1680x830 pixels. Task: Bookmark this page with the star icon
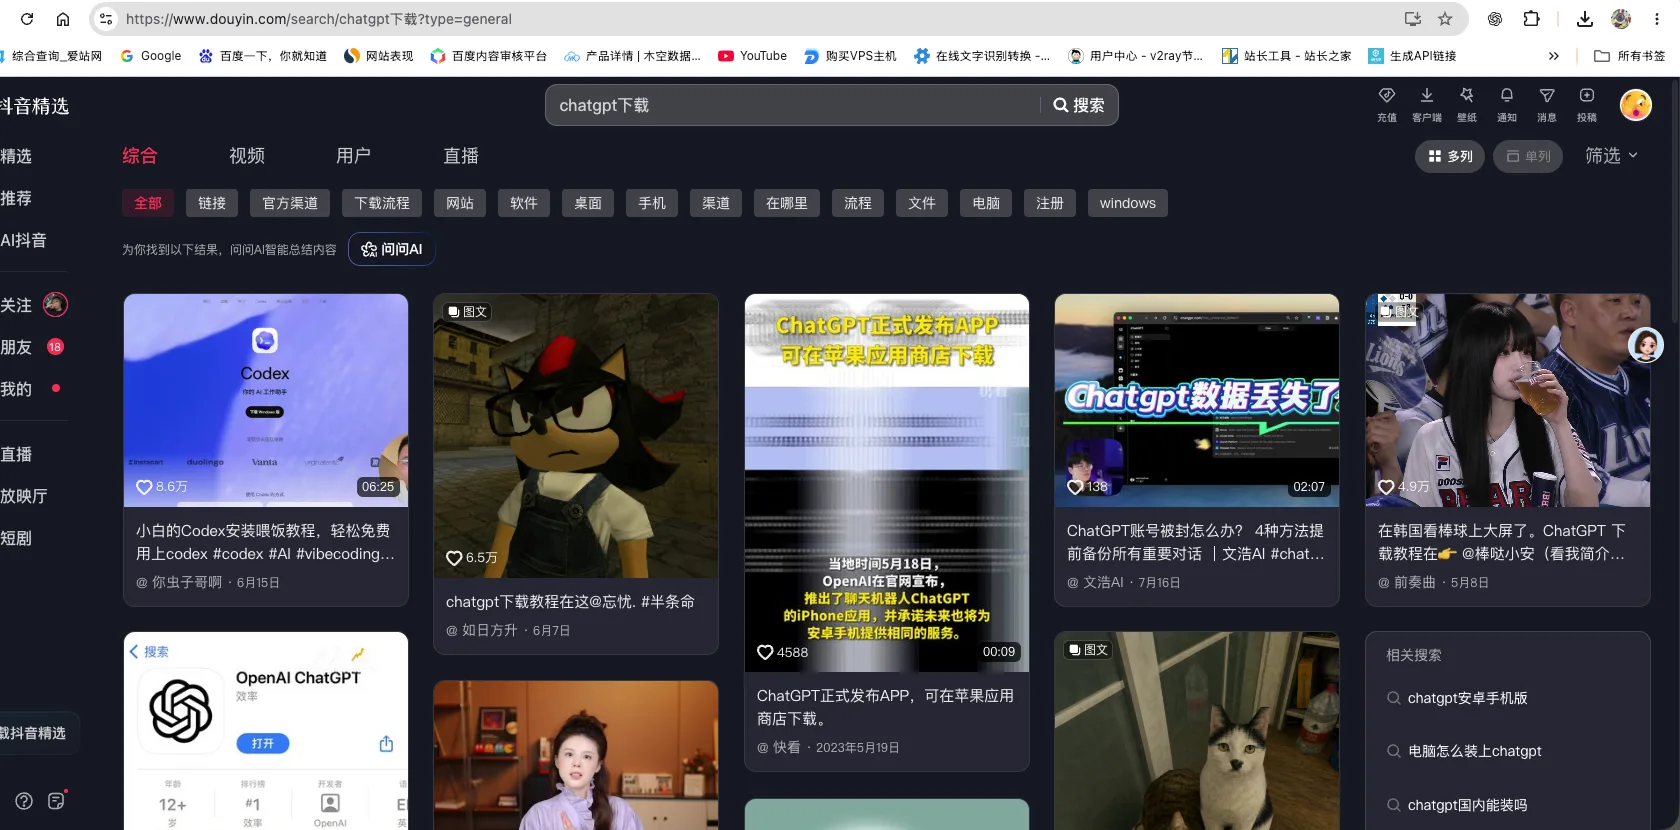1445,19
